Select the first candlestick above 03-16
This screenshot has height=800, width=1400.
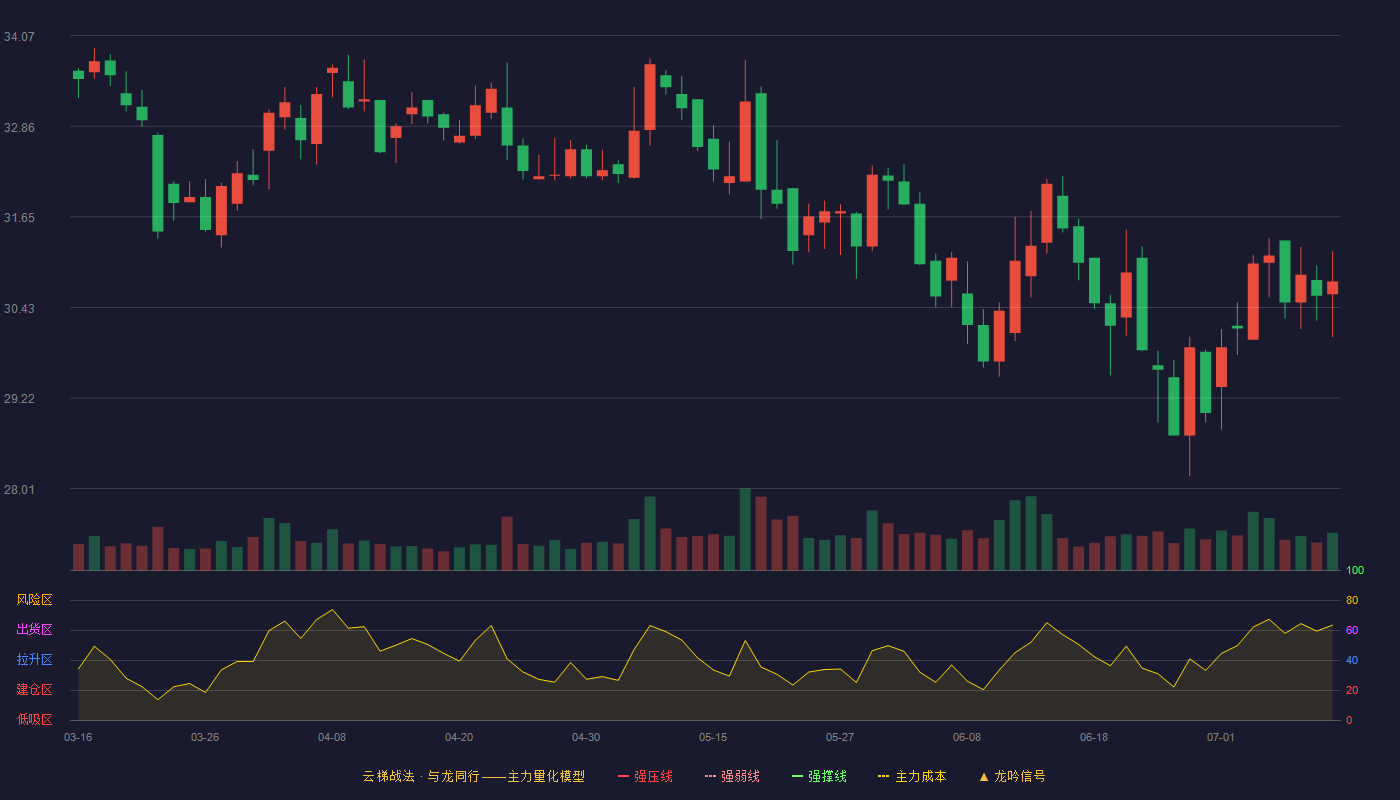[x=78, y=75]
